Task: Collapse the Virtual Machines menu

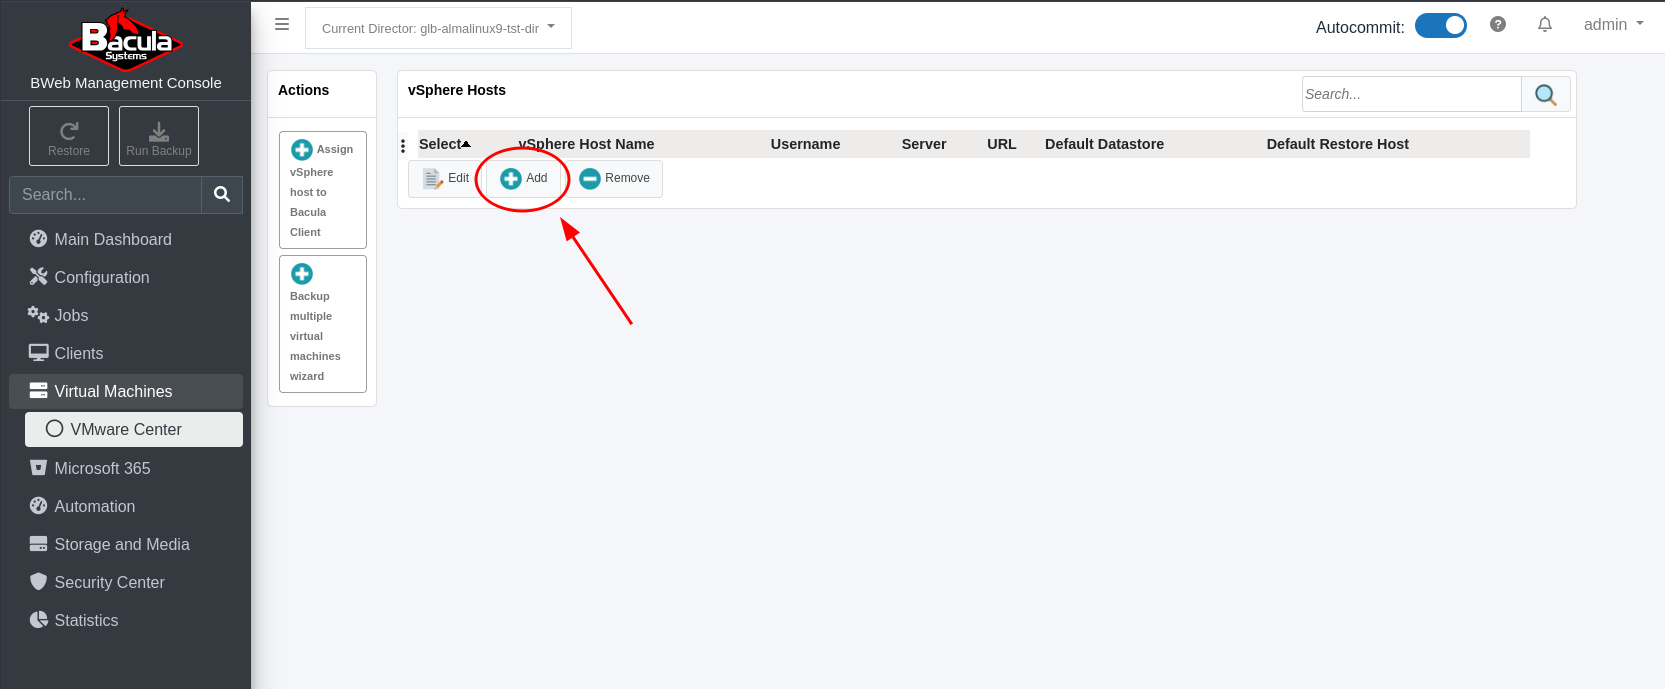Action: (x=126, y=391)
